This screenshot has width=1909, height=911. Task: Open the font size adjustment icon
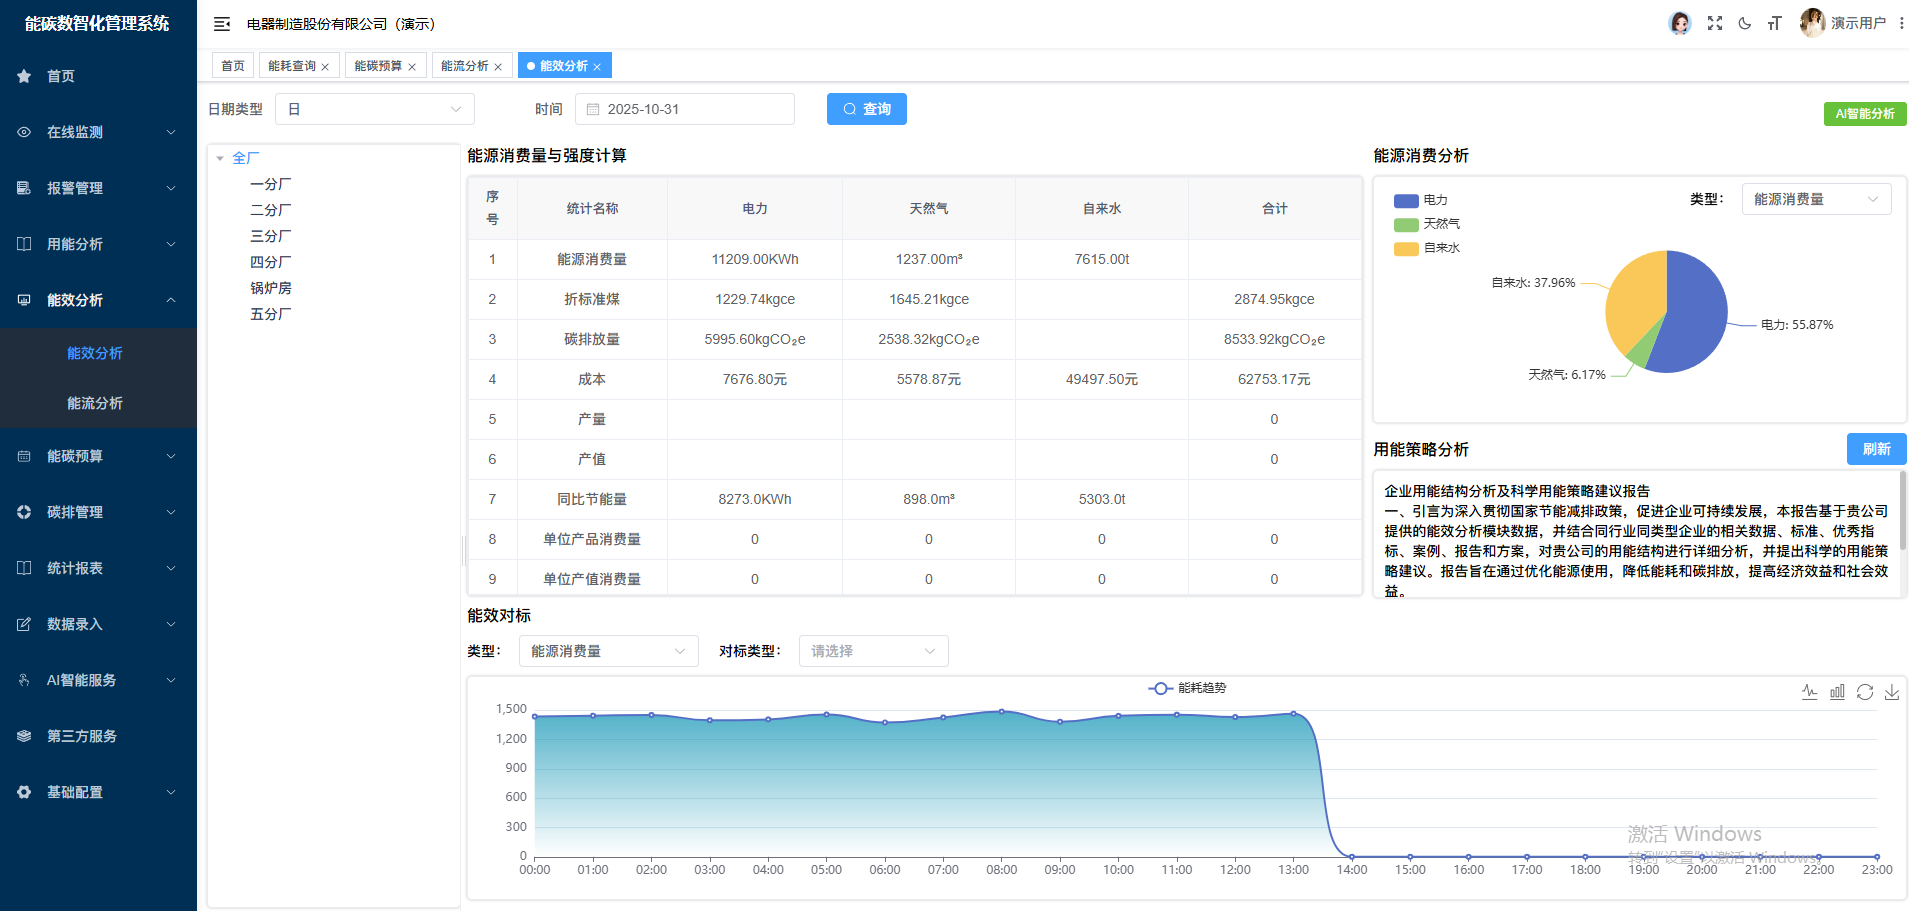[x=1775, y=22]
